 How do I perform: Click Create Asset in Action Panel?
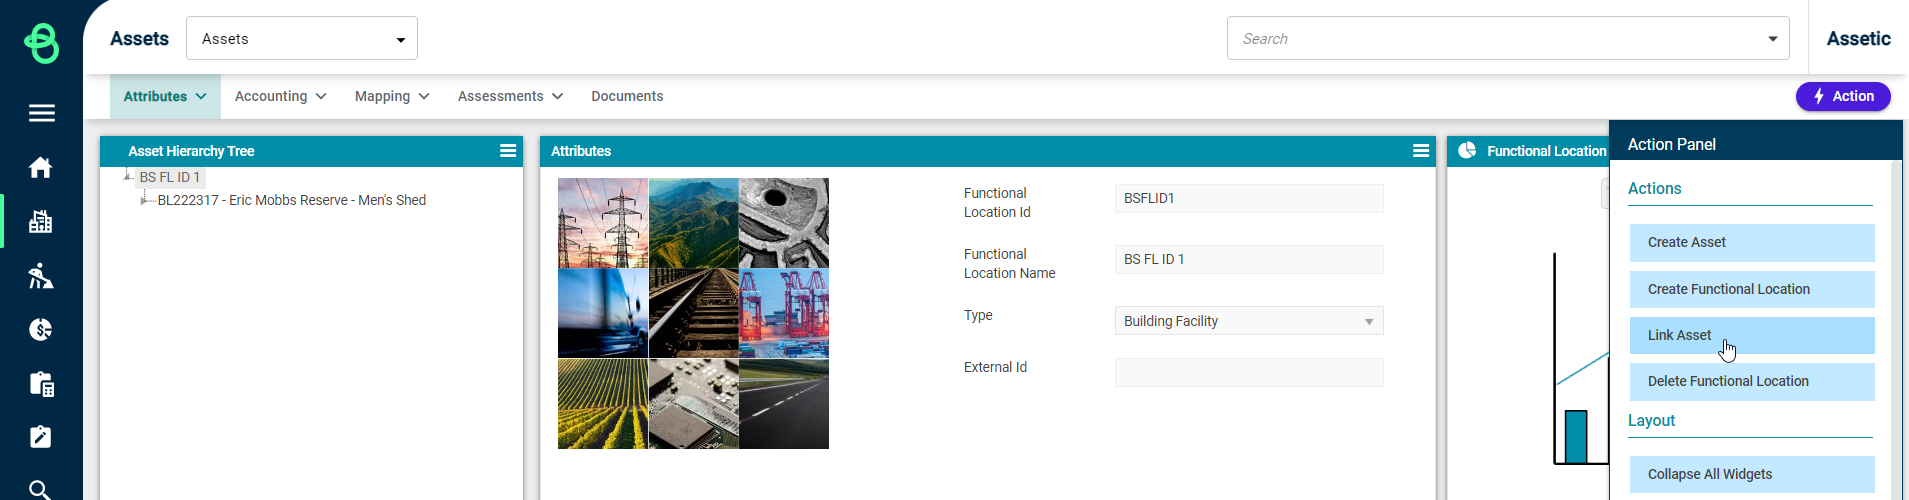click(x=1752, y=242)
